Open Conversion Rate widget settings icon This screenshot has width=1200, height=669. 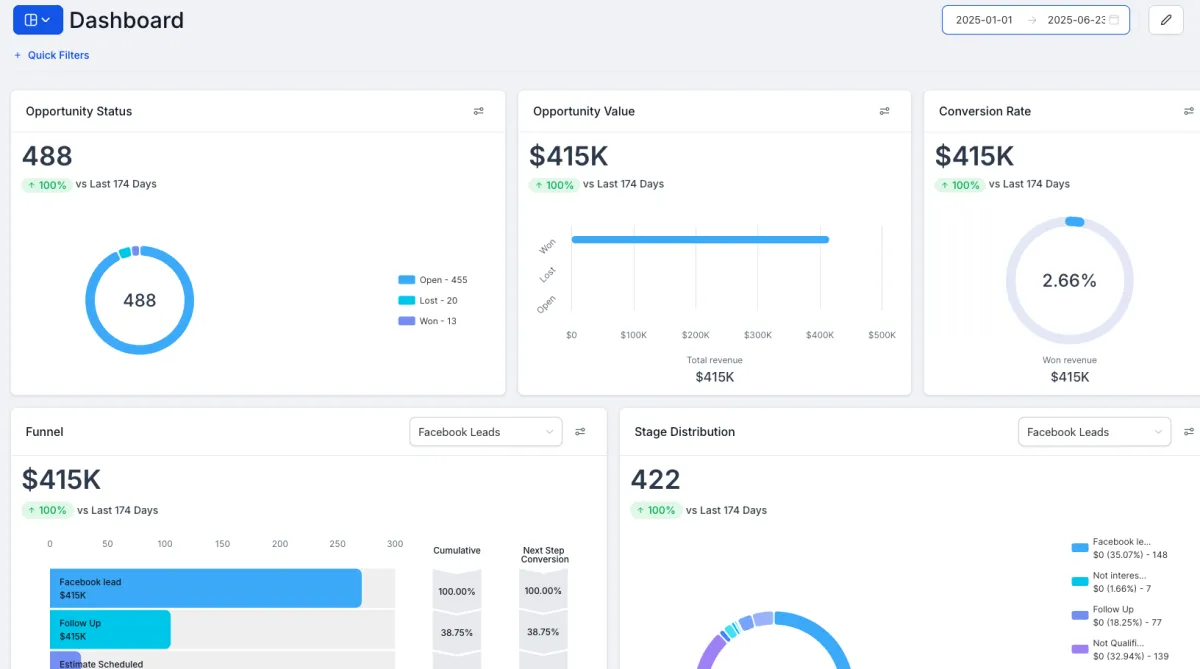1189,111
